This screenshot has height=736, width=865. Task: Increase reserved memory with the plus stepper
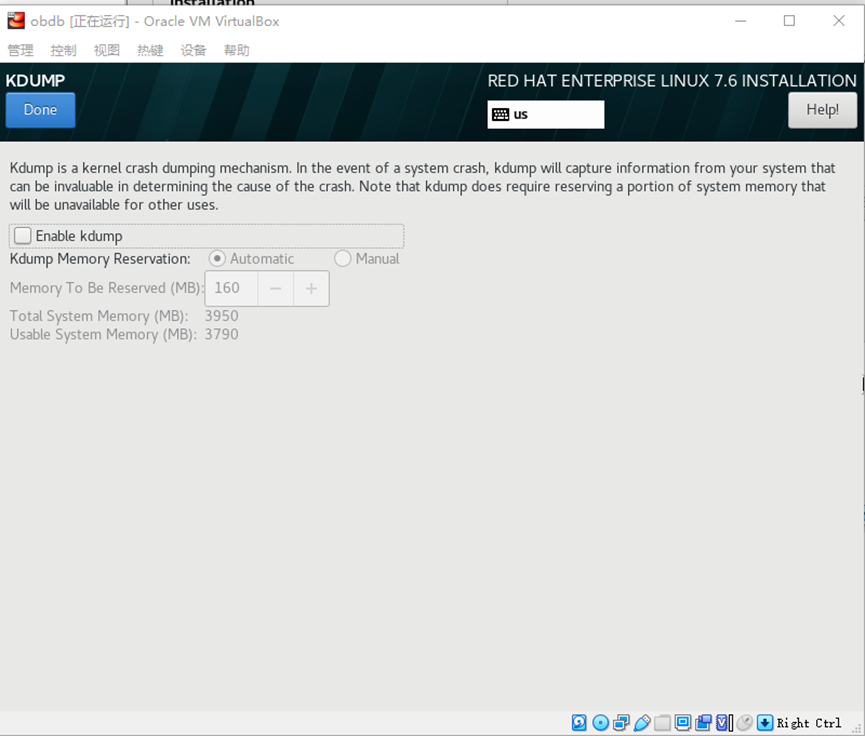click(x=310, y=288)
